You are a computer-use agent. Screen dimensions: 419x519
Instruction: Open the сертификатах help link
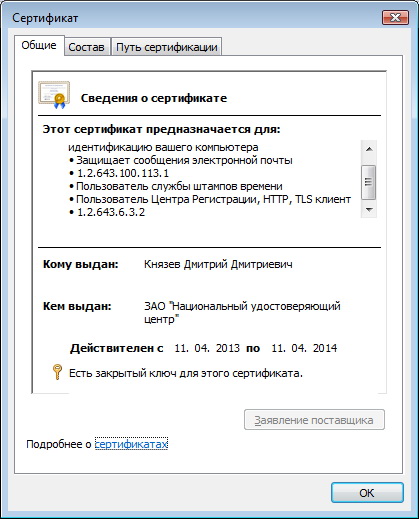pos(131,444)
